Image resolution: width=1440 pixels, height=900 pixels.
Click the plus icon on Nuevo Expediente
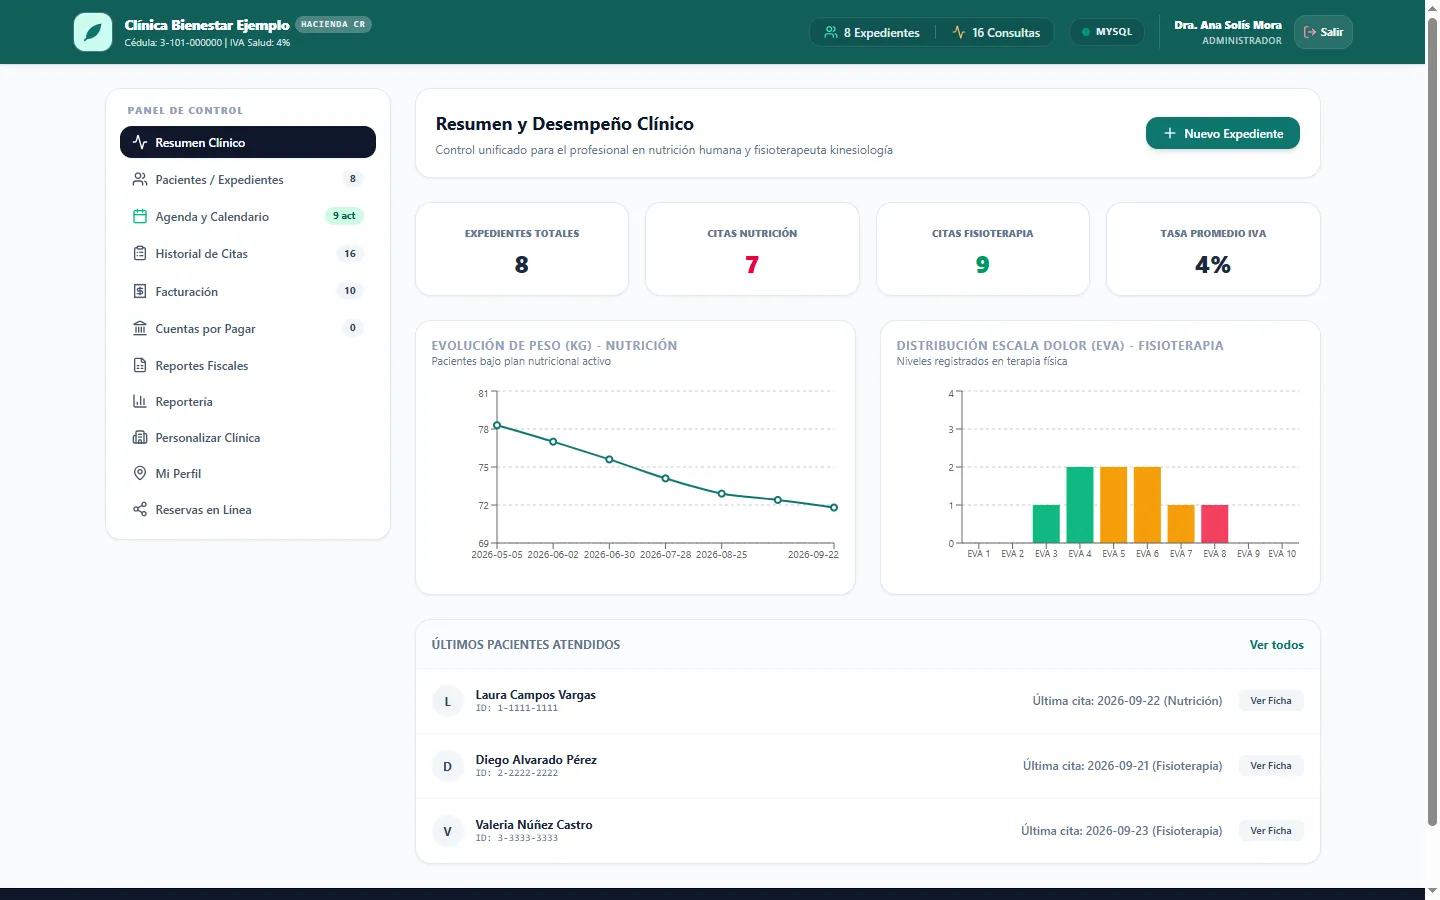click(x=1169, y=133)
